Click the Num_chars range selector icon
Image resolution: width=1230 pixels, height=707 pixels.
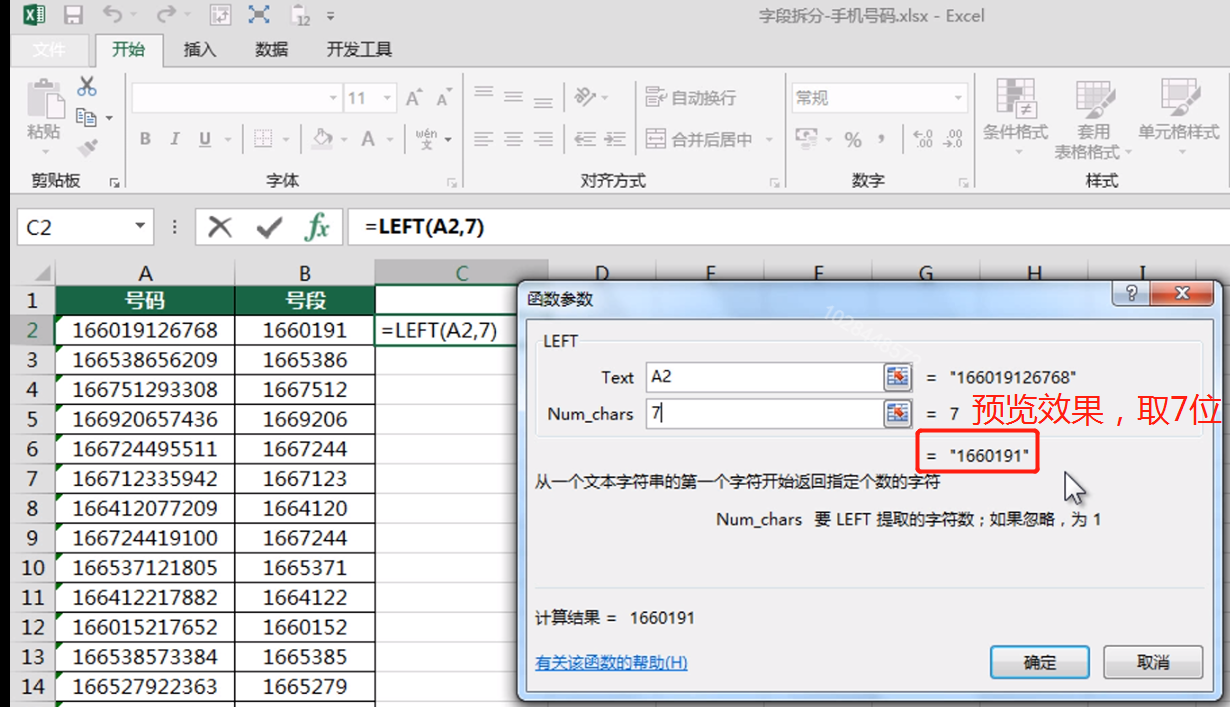[898, 413]
